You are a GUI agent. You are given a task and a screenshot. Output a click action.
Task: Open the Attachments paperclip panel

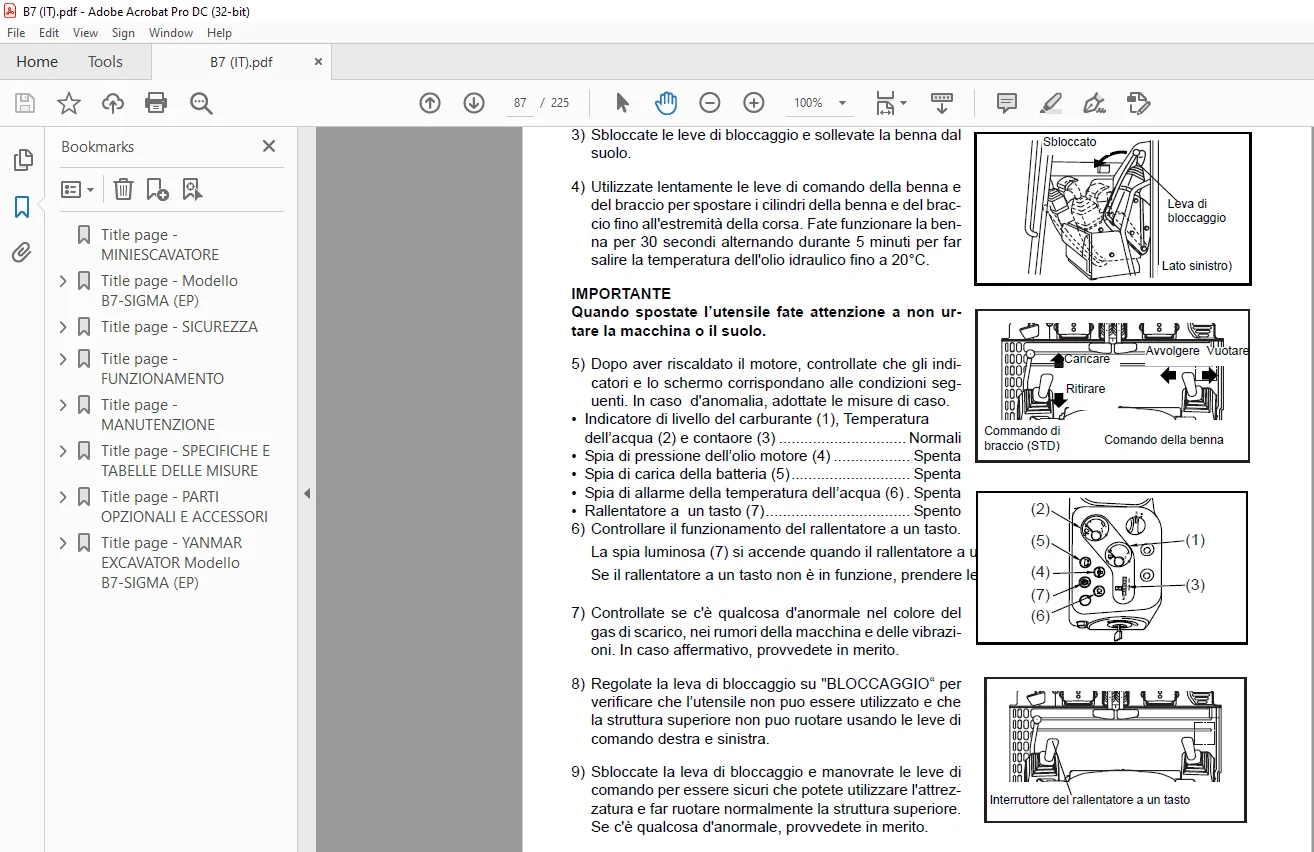click(x=22, y=253)
